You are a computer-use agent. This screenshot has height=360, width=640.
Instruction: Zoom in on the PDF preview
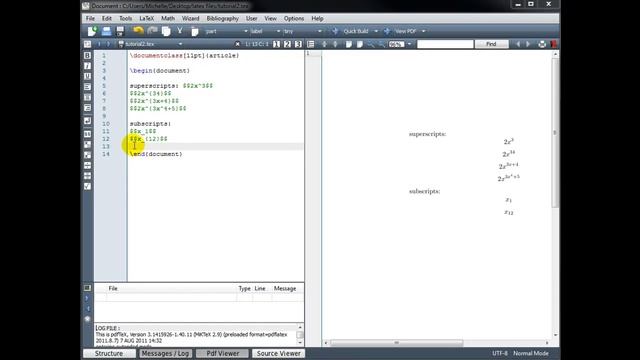(371, 44)
